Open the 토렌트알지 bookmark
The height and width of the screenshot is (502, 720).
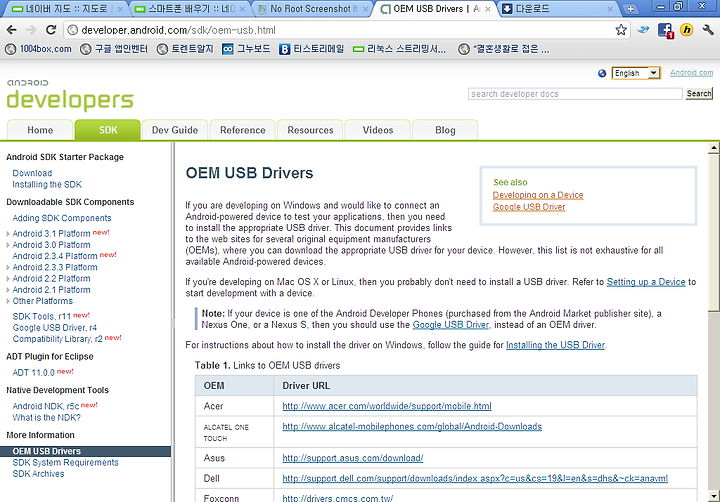click(x=186, y=49)
